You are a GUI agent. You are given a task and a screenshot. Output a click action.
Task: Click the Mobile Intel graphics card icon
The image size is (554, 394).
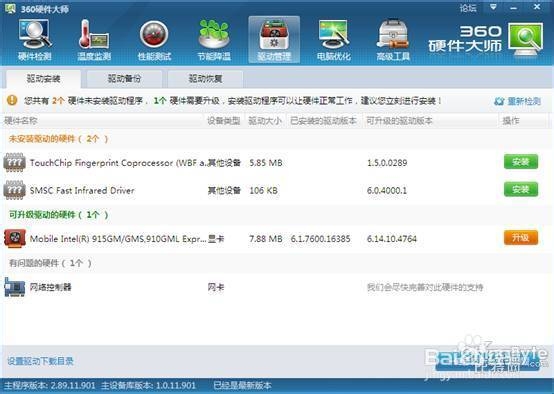[14, 239]
